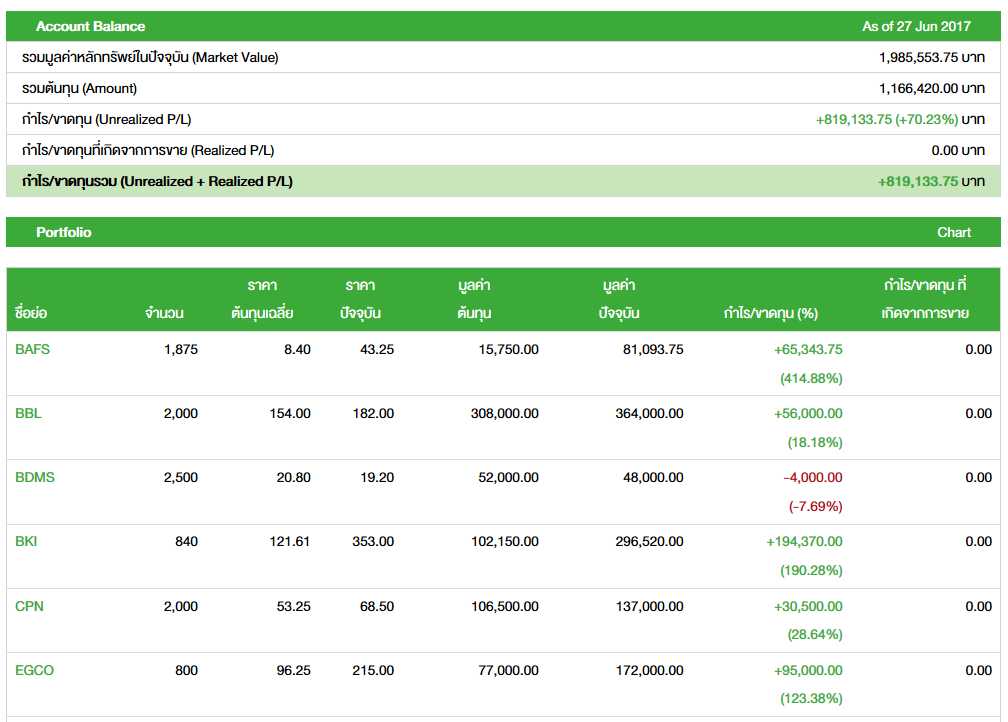
Task: Click BAFS average cost 8.40
Action: [x=297, y=349]
